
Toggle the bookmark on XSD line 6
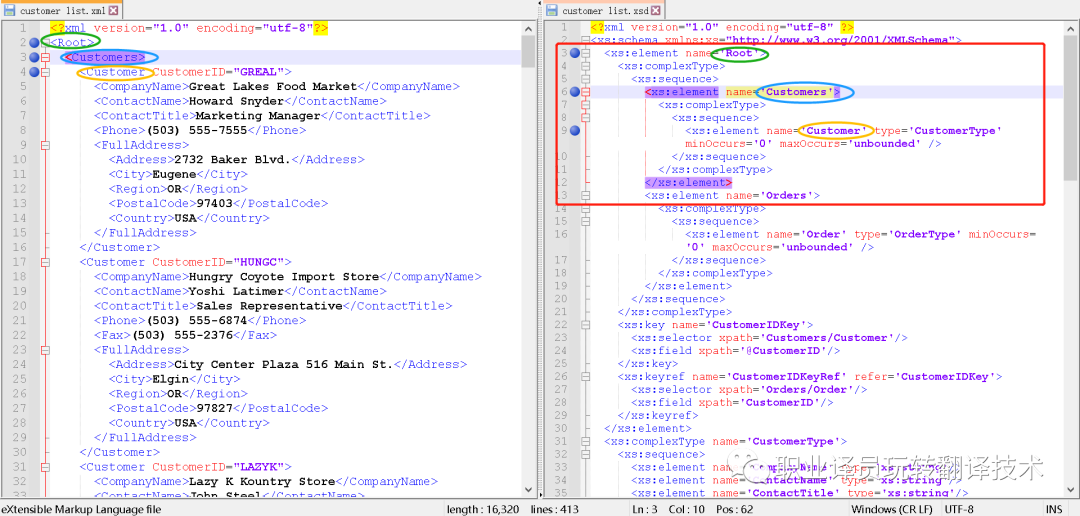[574, 92]
